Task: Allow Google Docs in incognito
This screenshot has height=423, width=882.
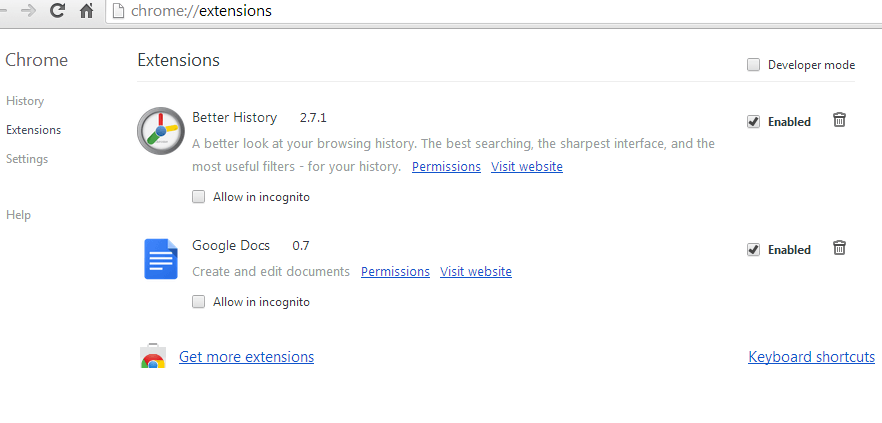Action: (x=199, y=302)
